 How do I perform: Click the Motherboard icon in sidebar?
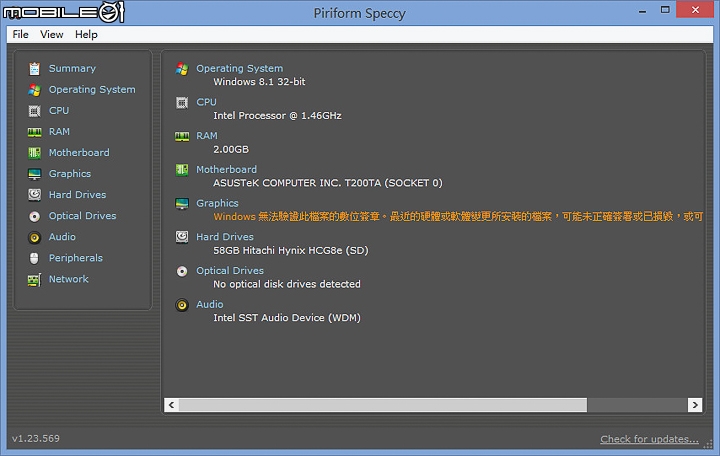click(34, 153)
